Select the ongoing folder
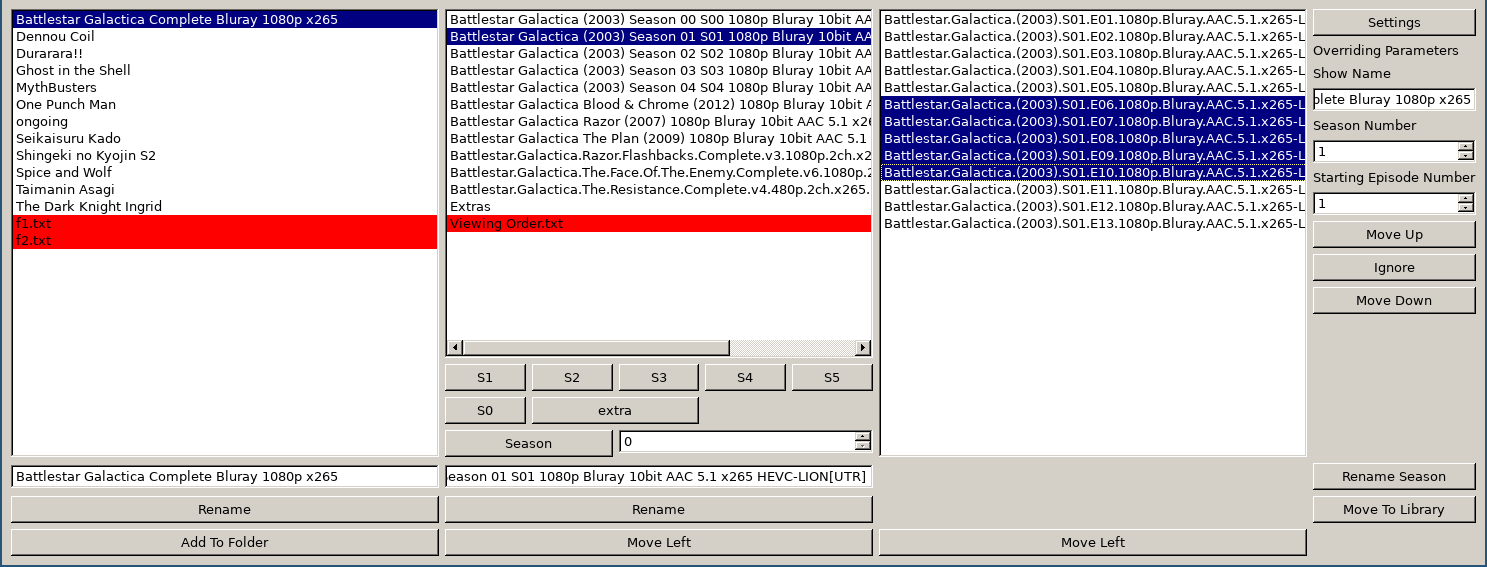Viewport: 1487px width, 567px height. pos(225,121)
